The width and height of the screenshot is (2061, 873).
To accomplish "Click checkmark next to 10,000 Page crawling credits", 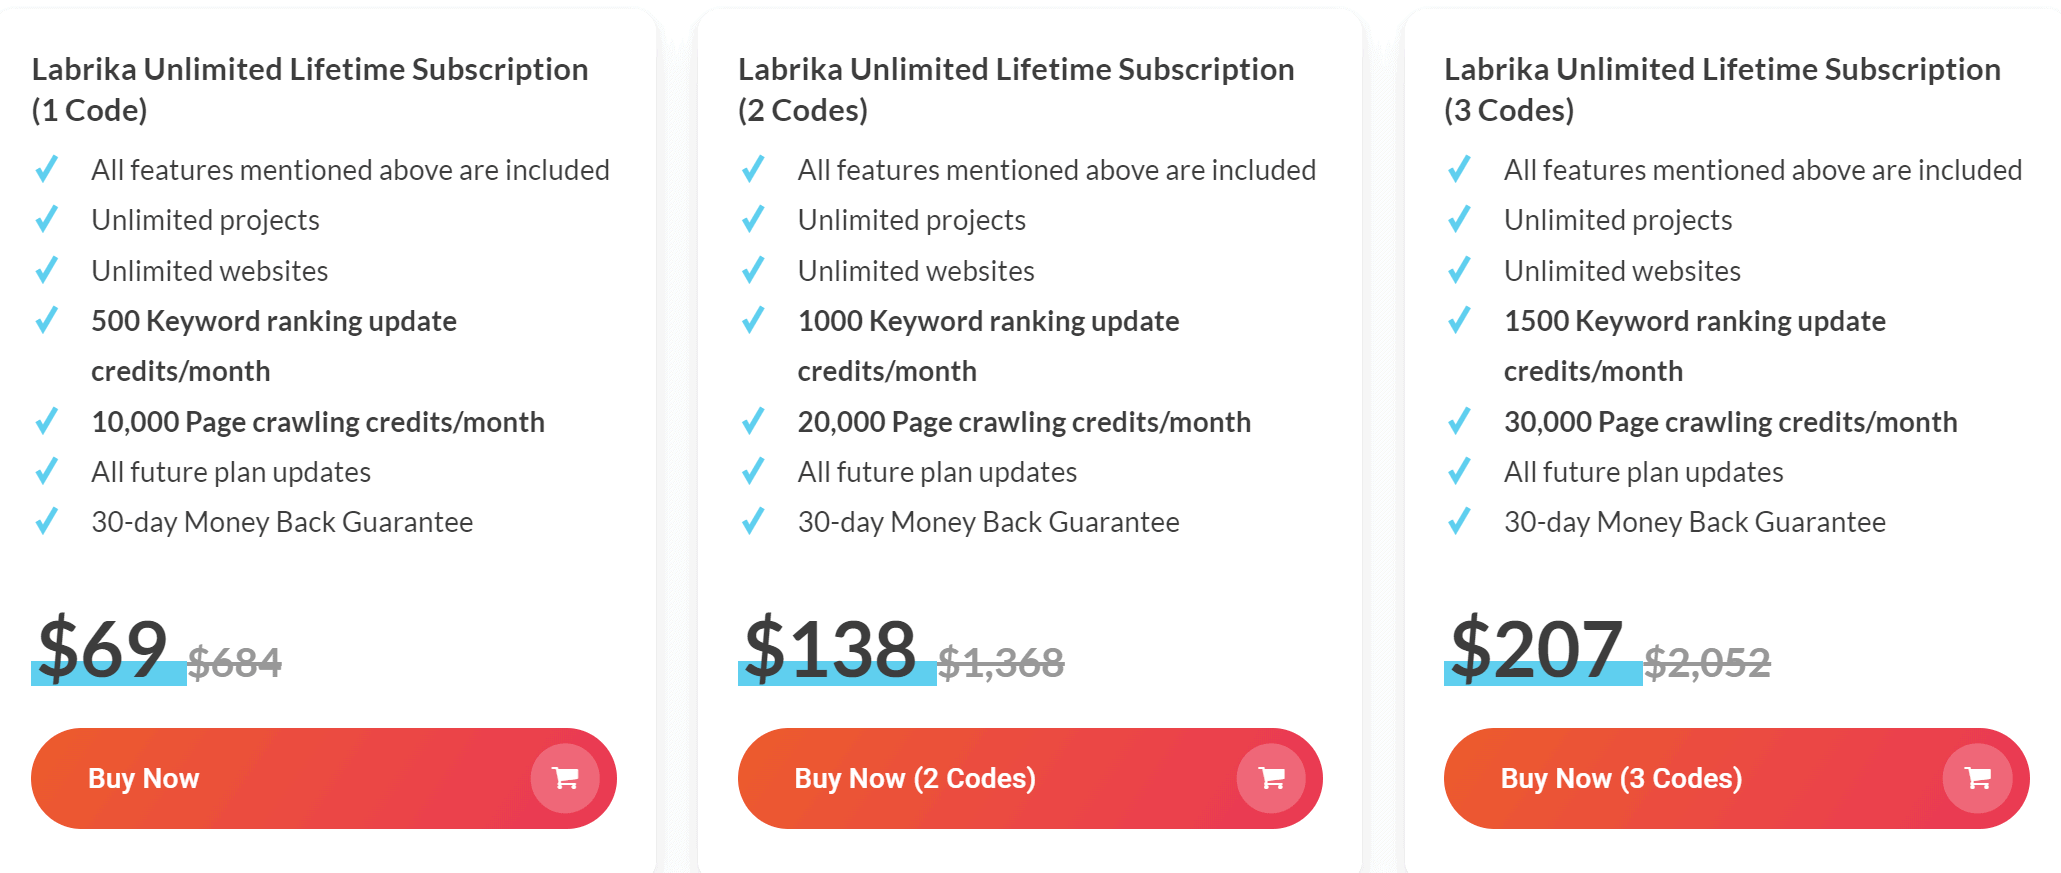I will click(47, 421).
